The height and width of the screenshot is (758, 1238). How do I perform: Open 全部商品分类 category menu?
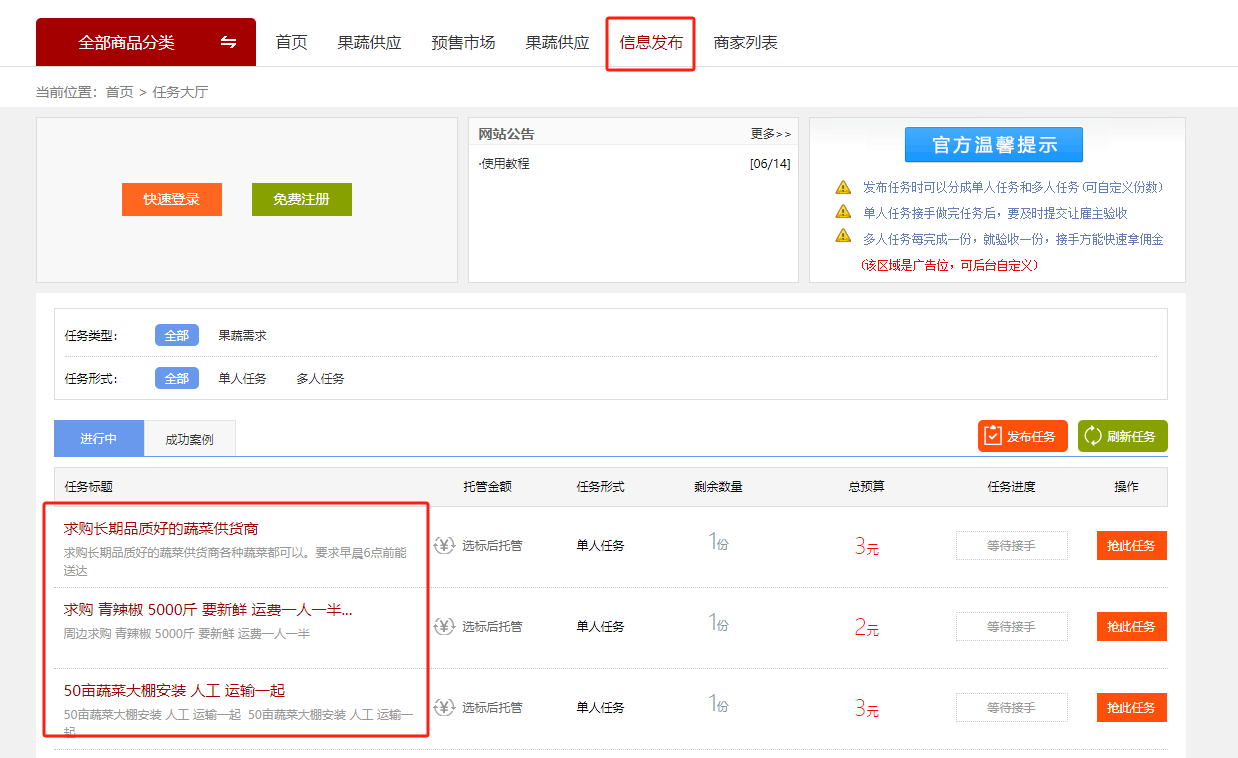point(146,42)
